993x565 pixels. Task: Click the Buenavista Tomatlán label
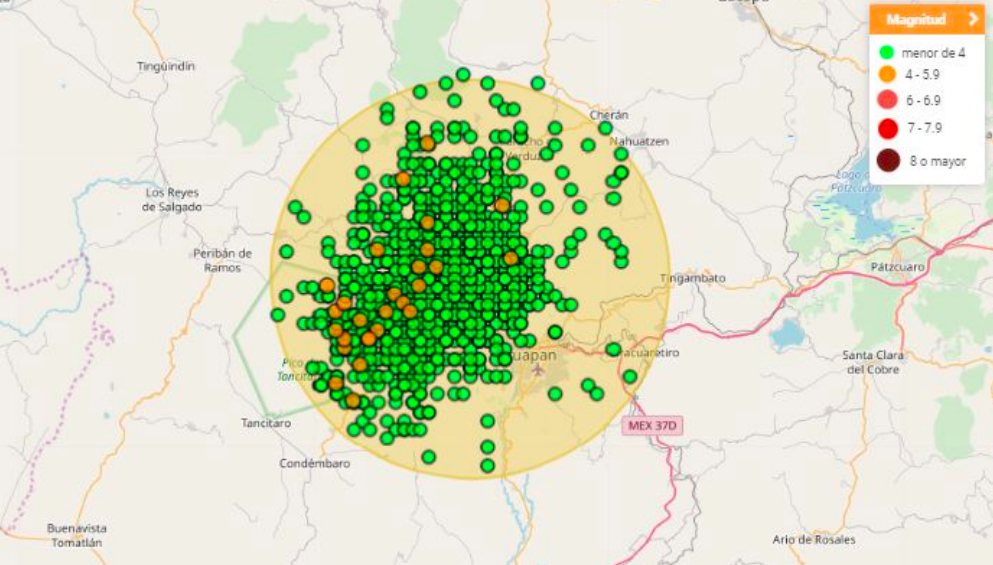point(76,535)
